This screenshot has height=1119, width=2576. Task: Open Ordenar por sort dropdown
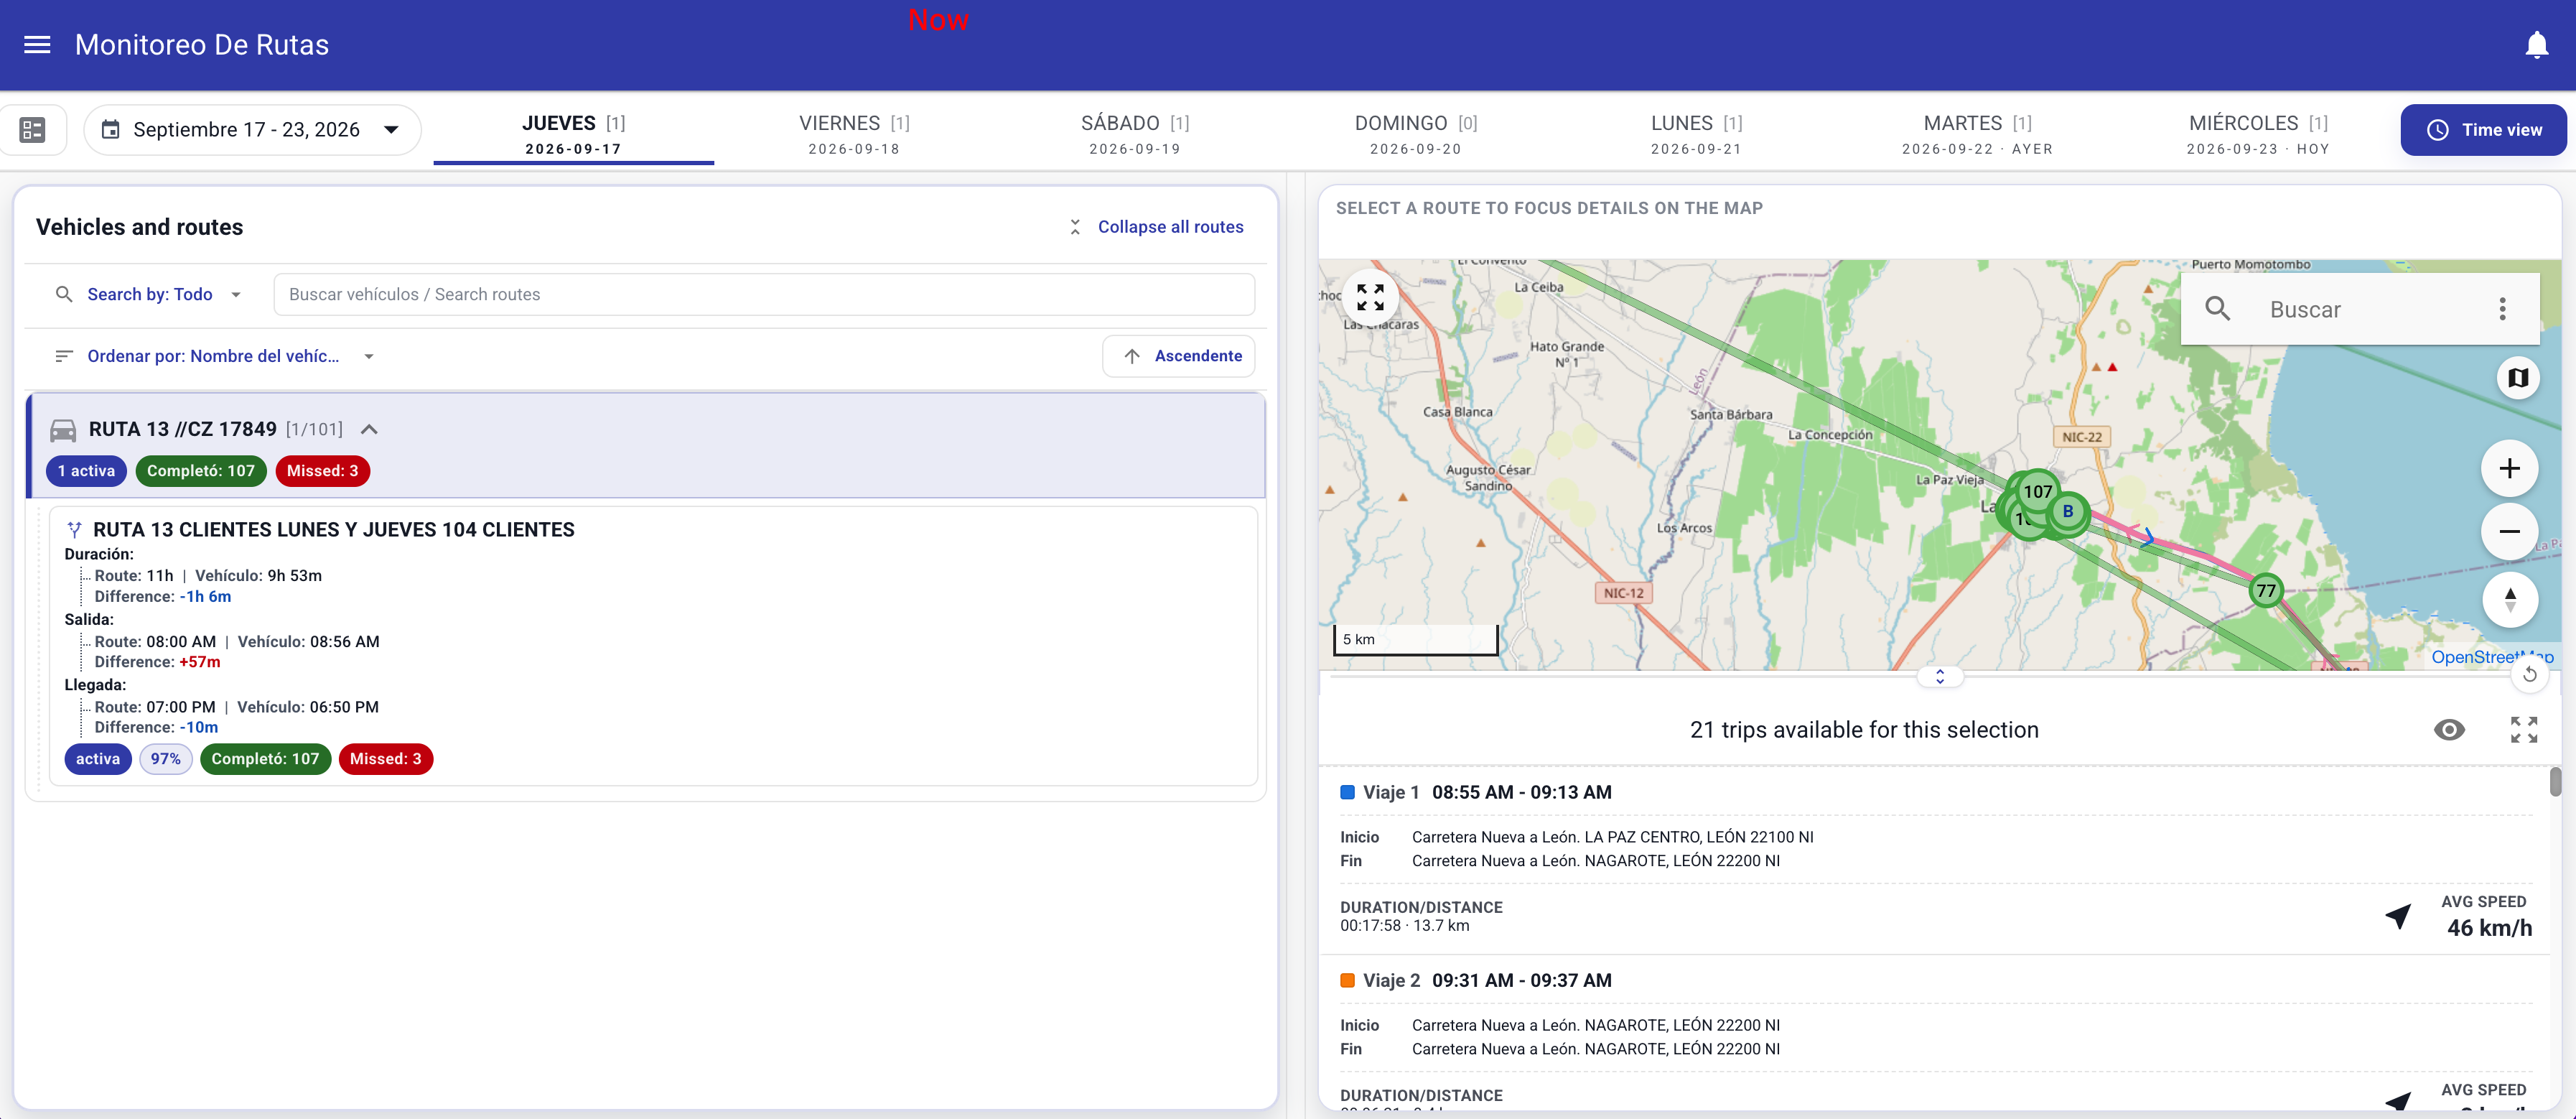click(x=214, y=356)
